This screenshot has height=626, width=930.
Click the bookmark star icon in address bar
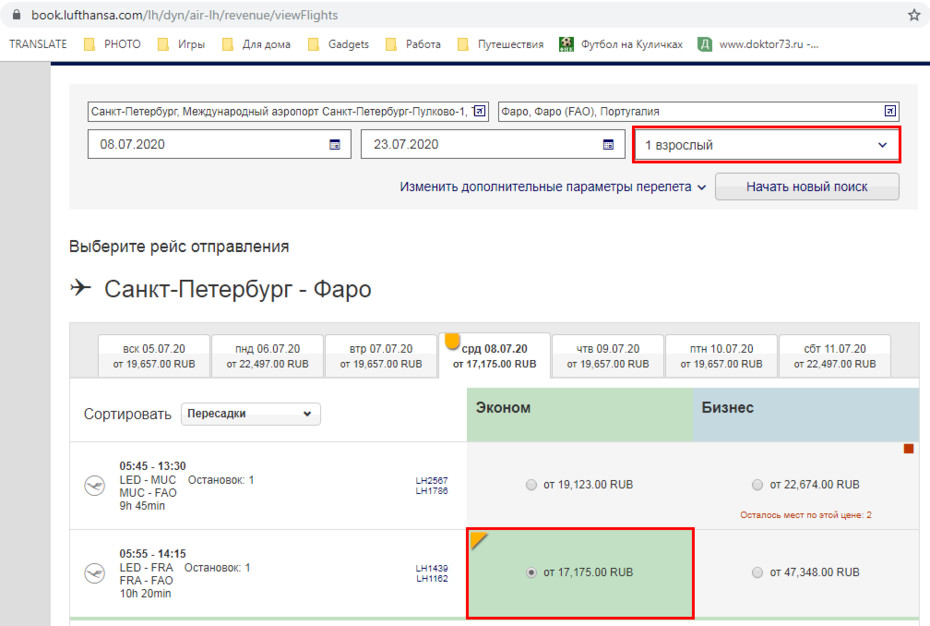coord(914,15)
